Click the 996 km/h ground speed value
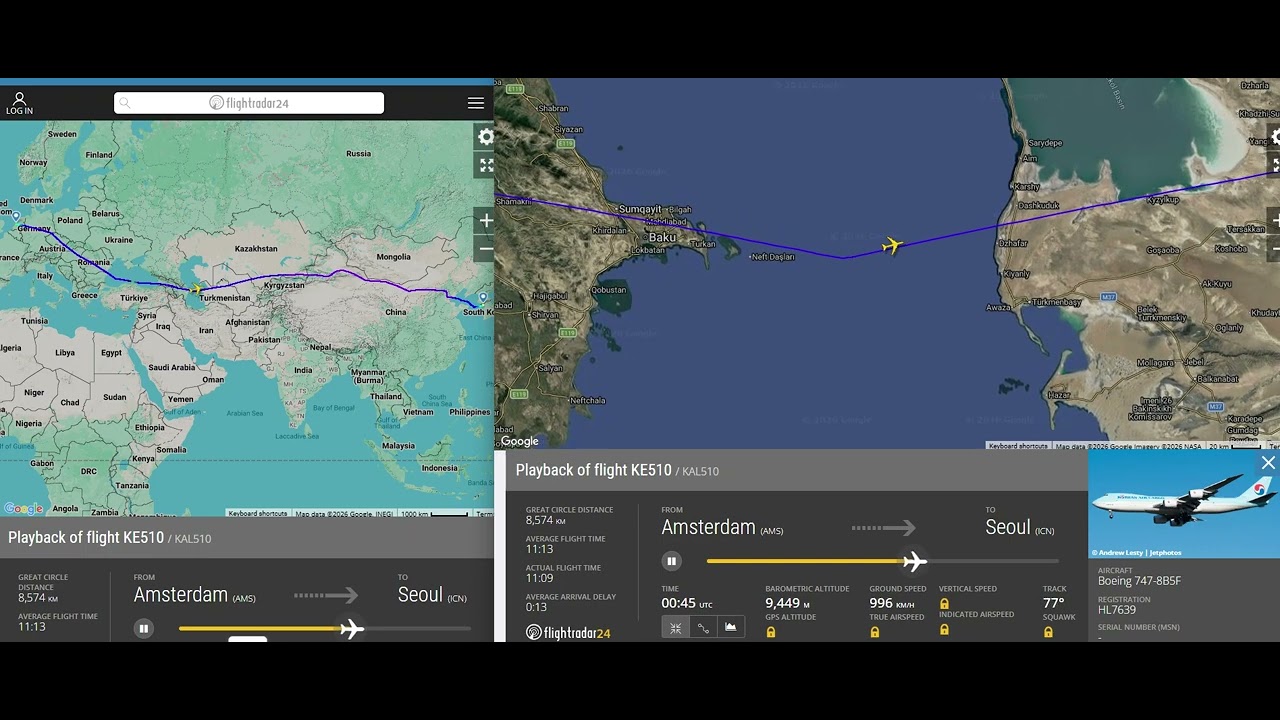Screen dimensions: 1280x720 [892, 604]
